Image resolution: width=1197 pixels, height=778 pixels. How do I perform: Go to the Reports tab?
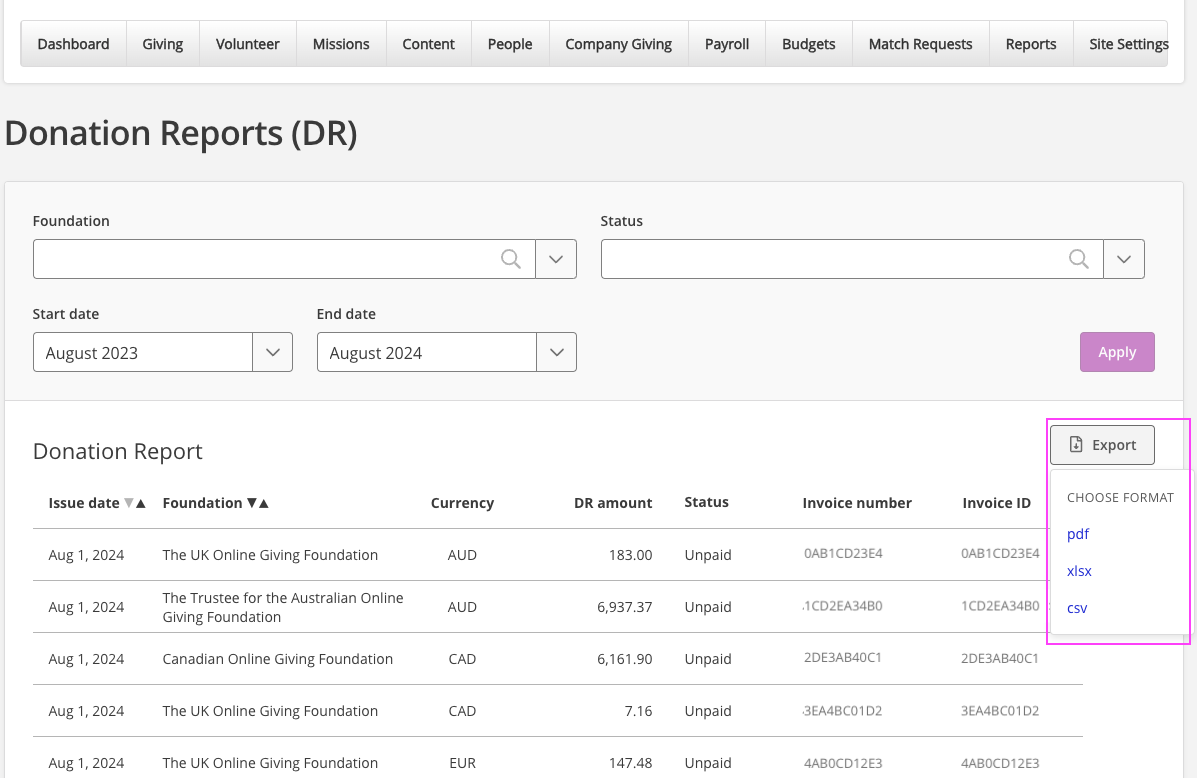coord(1031,44)
